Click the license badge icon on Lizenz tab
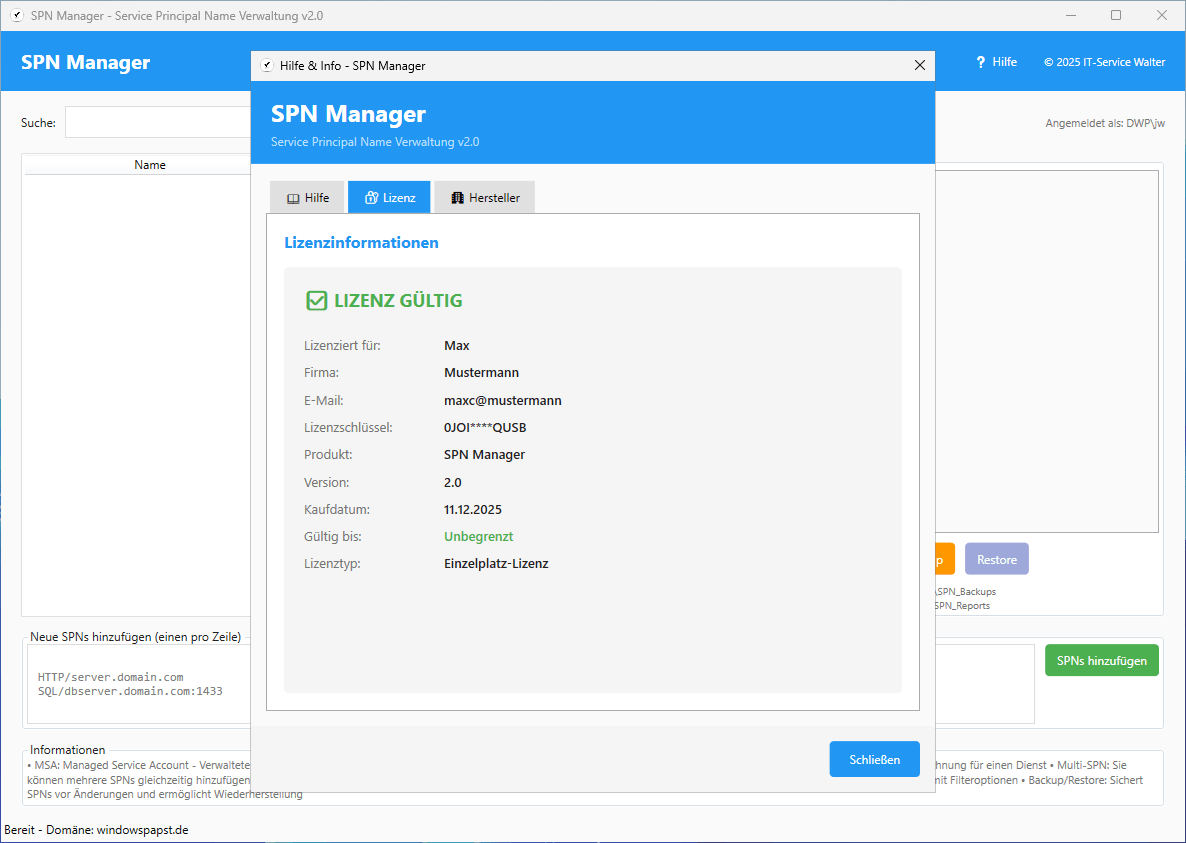This screenshot has width=1186, height=843. coord(371,198)
